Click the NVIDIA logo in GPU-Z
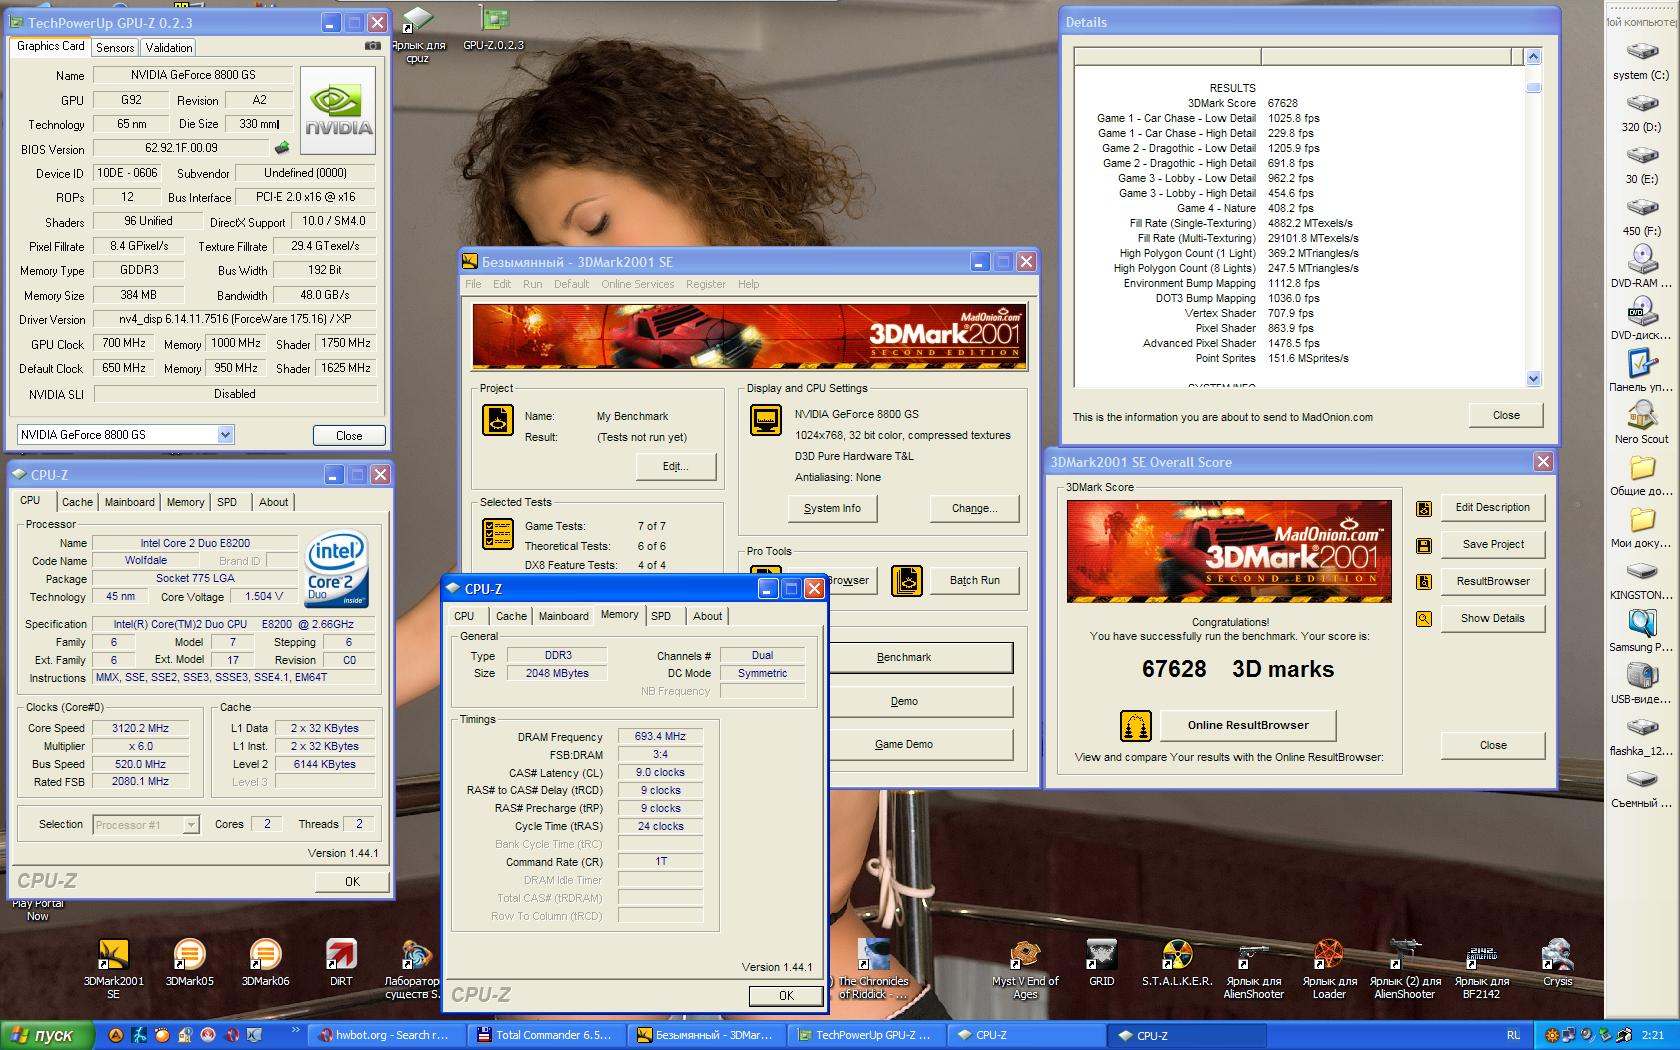1680x1050 pixels. [x=338, y=110]
